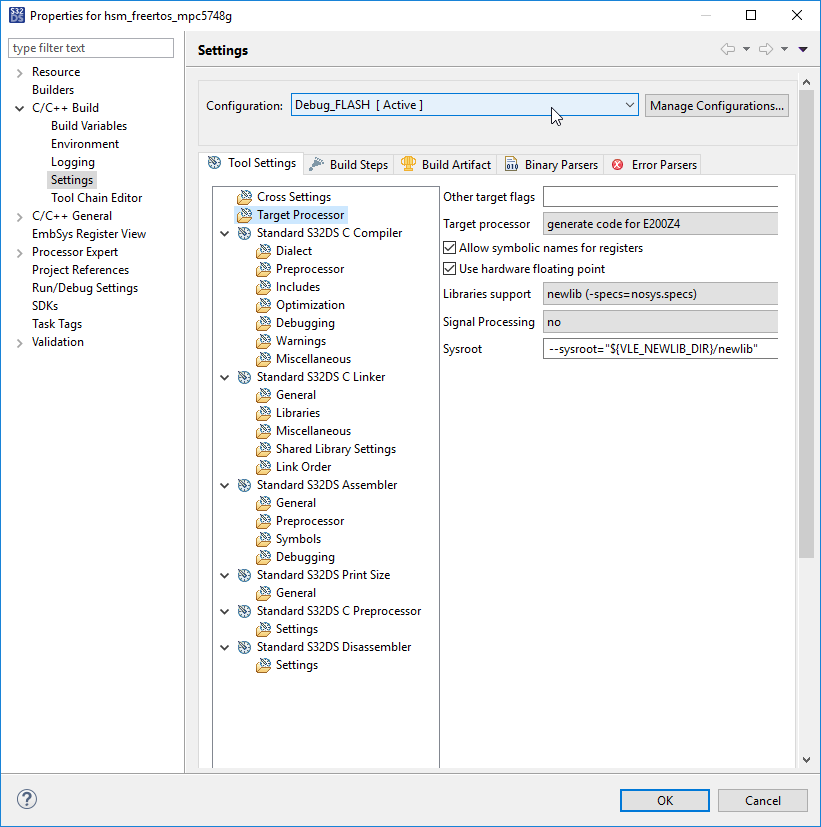Expand the Resource tree node

pos(20,72)
